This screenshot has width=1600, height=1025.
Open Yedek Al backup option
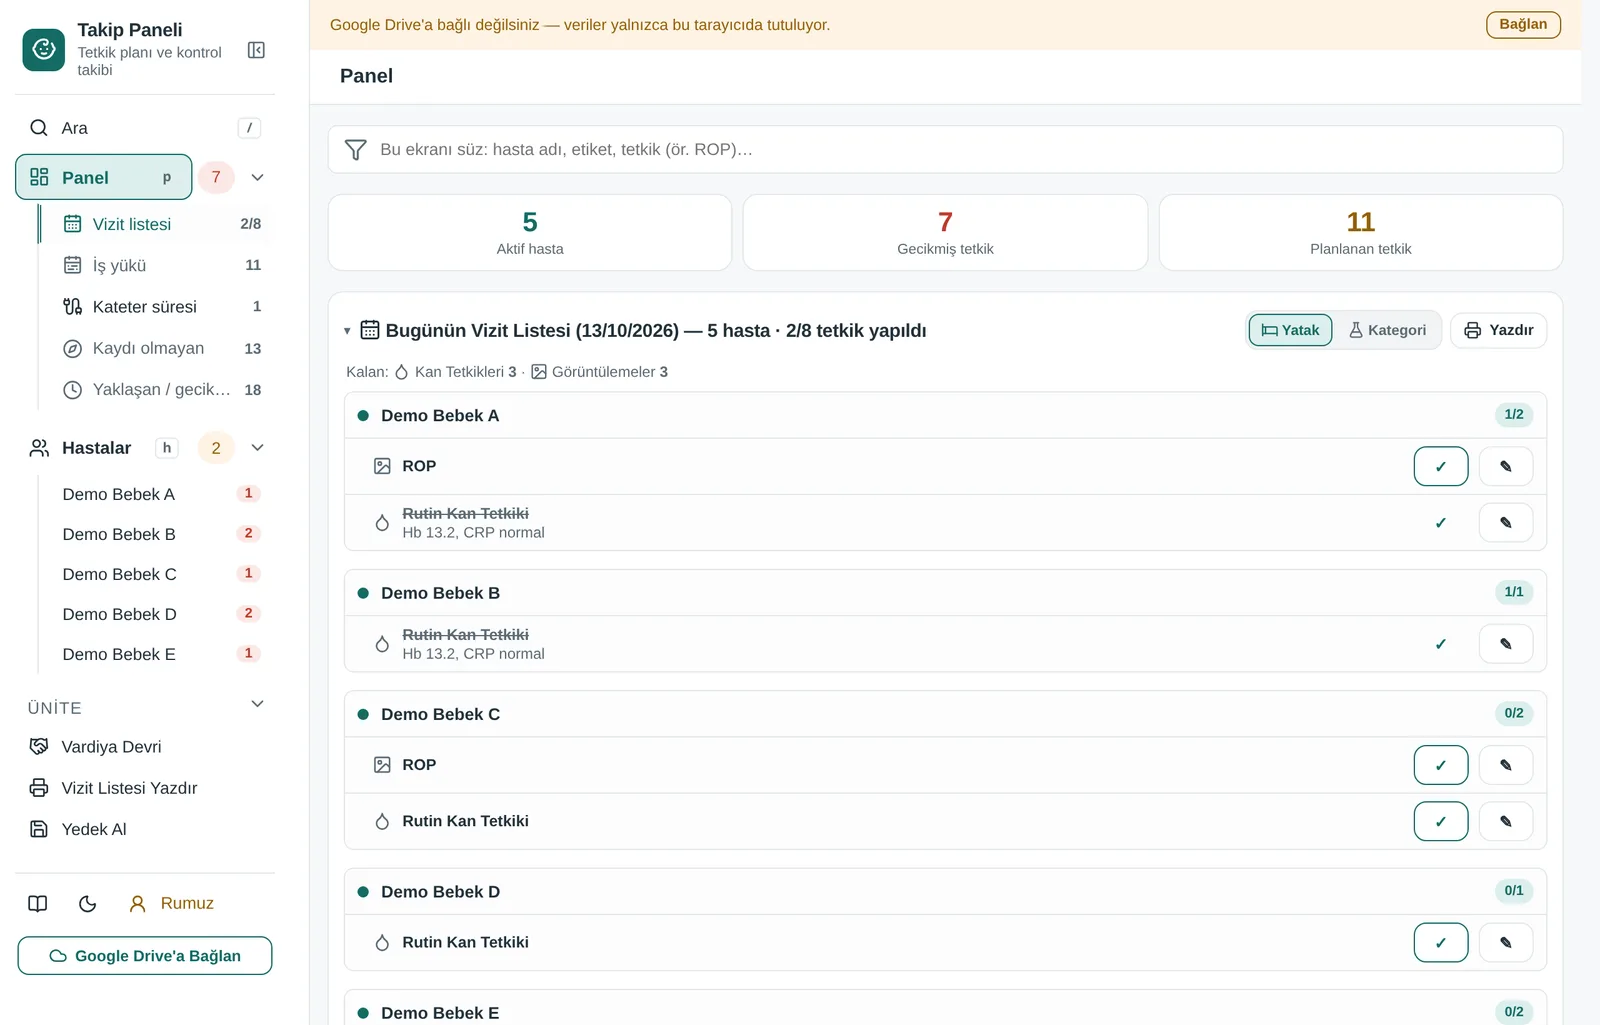(x=145, y=829)
